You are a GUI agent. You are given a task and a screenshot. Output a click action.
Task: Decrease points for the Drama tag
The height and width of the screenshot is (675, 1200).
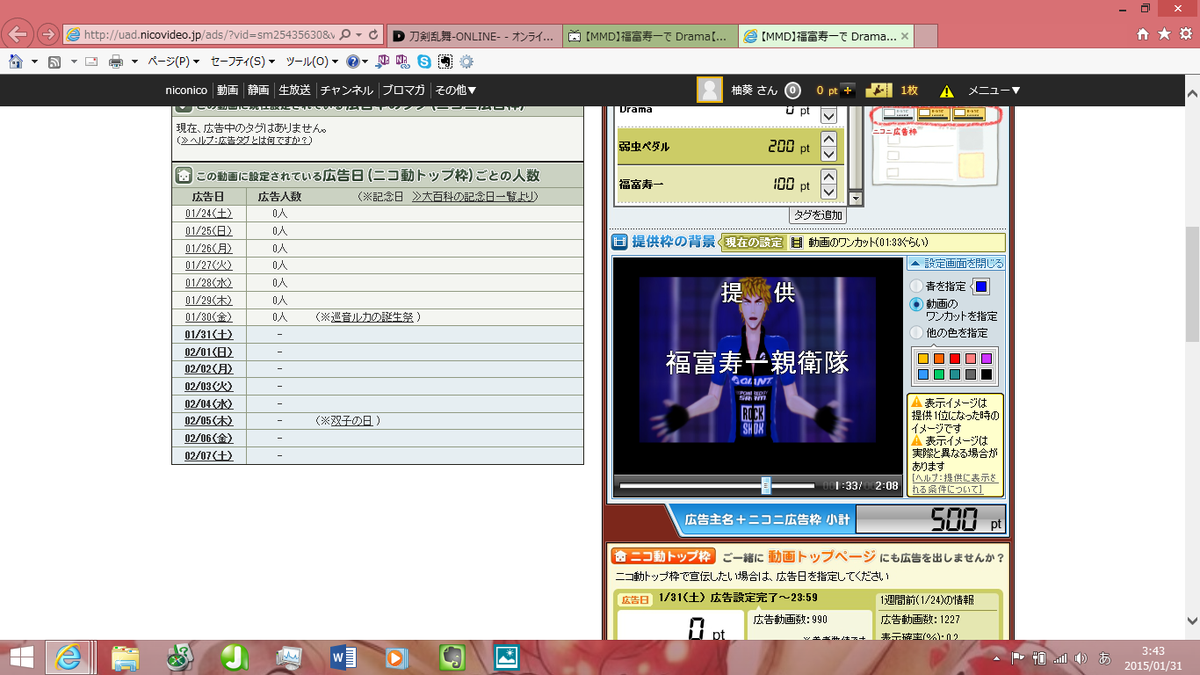(828, 116)
